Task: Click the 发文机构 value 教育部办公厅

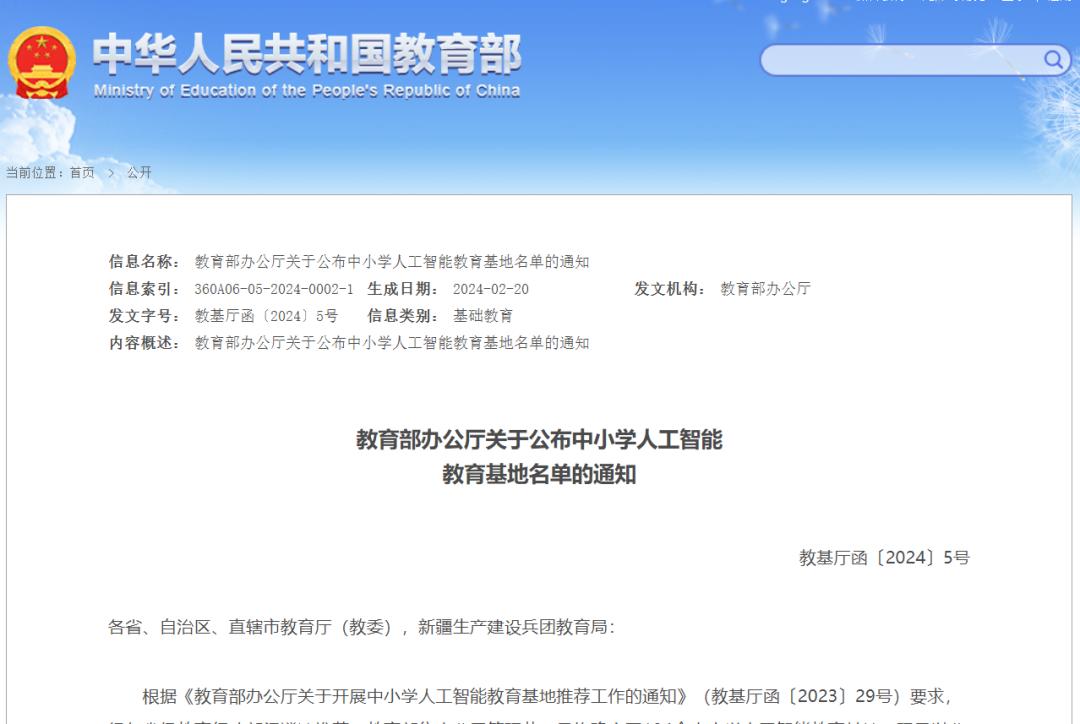Action: (x=765, y=288)
